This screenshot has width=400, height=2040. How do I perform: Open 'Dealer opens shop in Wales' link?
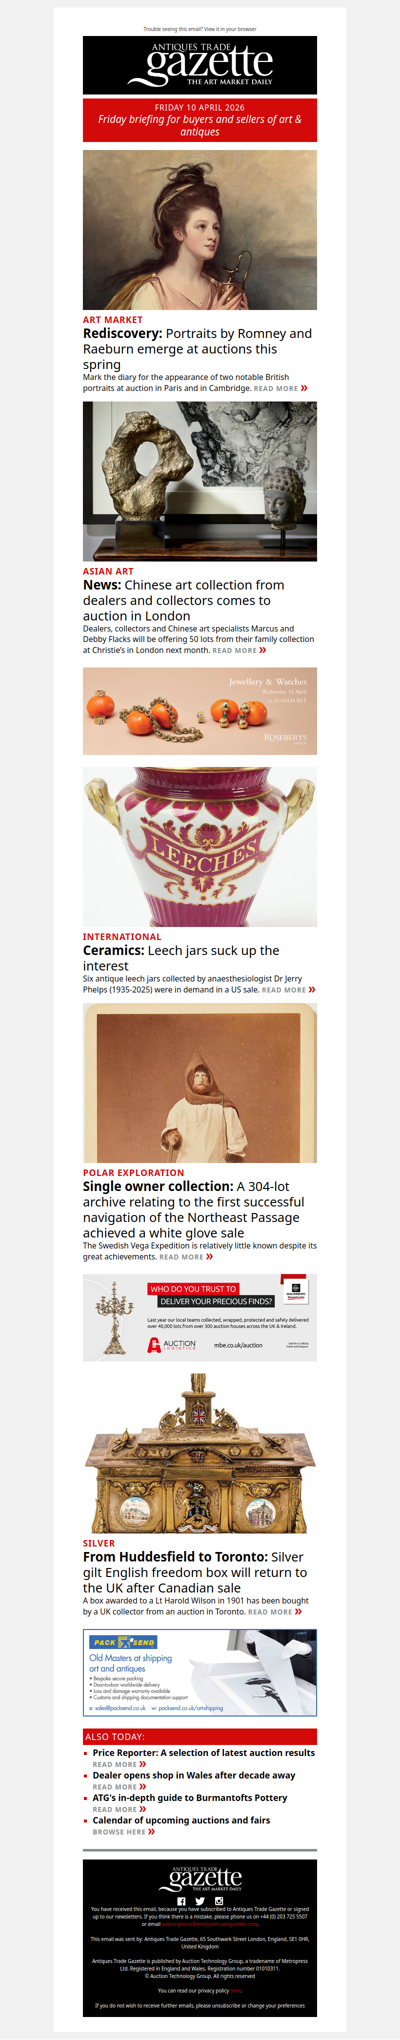coord(194,1775)
